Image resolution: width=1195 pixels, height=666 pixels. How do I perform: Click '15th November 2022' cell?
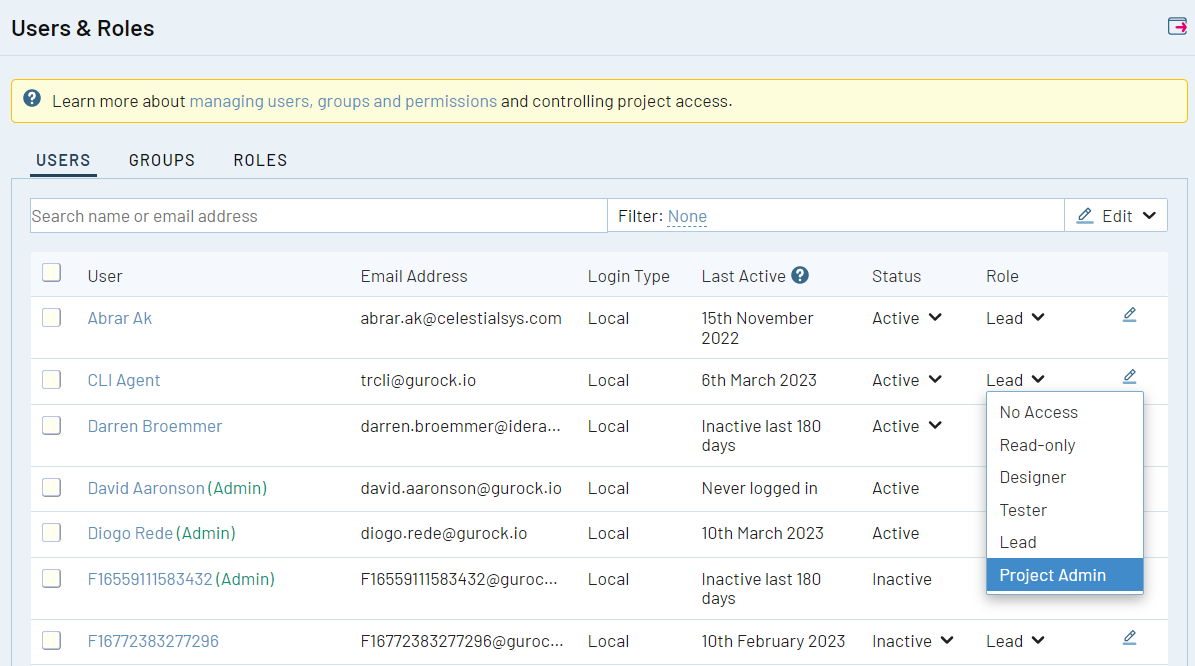758,328
